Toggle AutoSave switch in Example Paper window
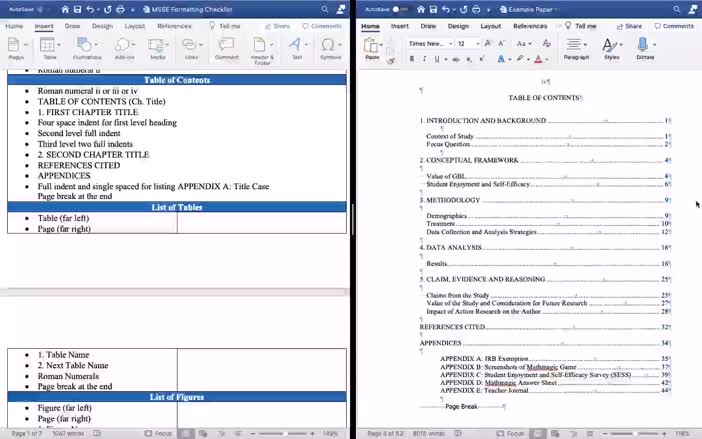Screen dimensions: 702x439 (400, 9)
